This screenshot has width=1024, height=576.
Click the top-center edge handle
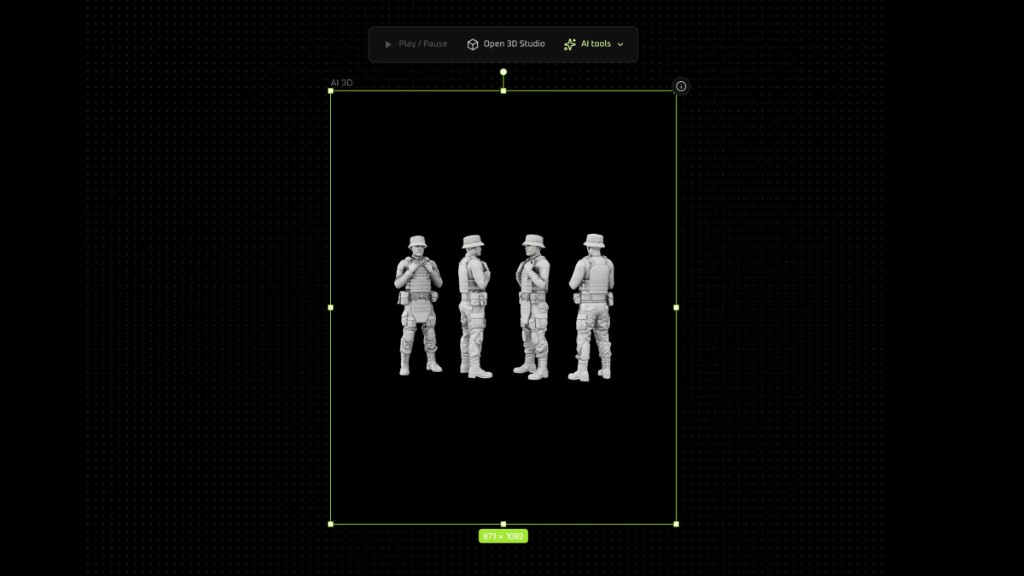(503, 91)
